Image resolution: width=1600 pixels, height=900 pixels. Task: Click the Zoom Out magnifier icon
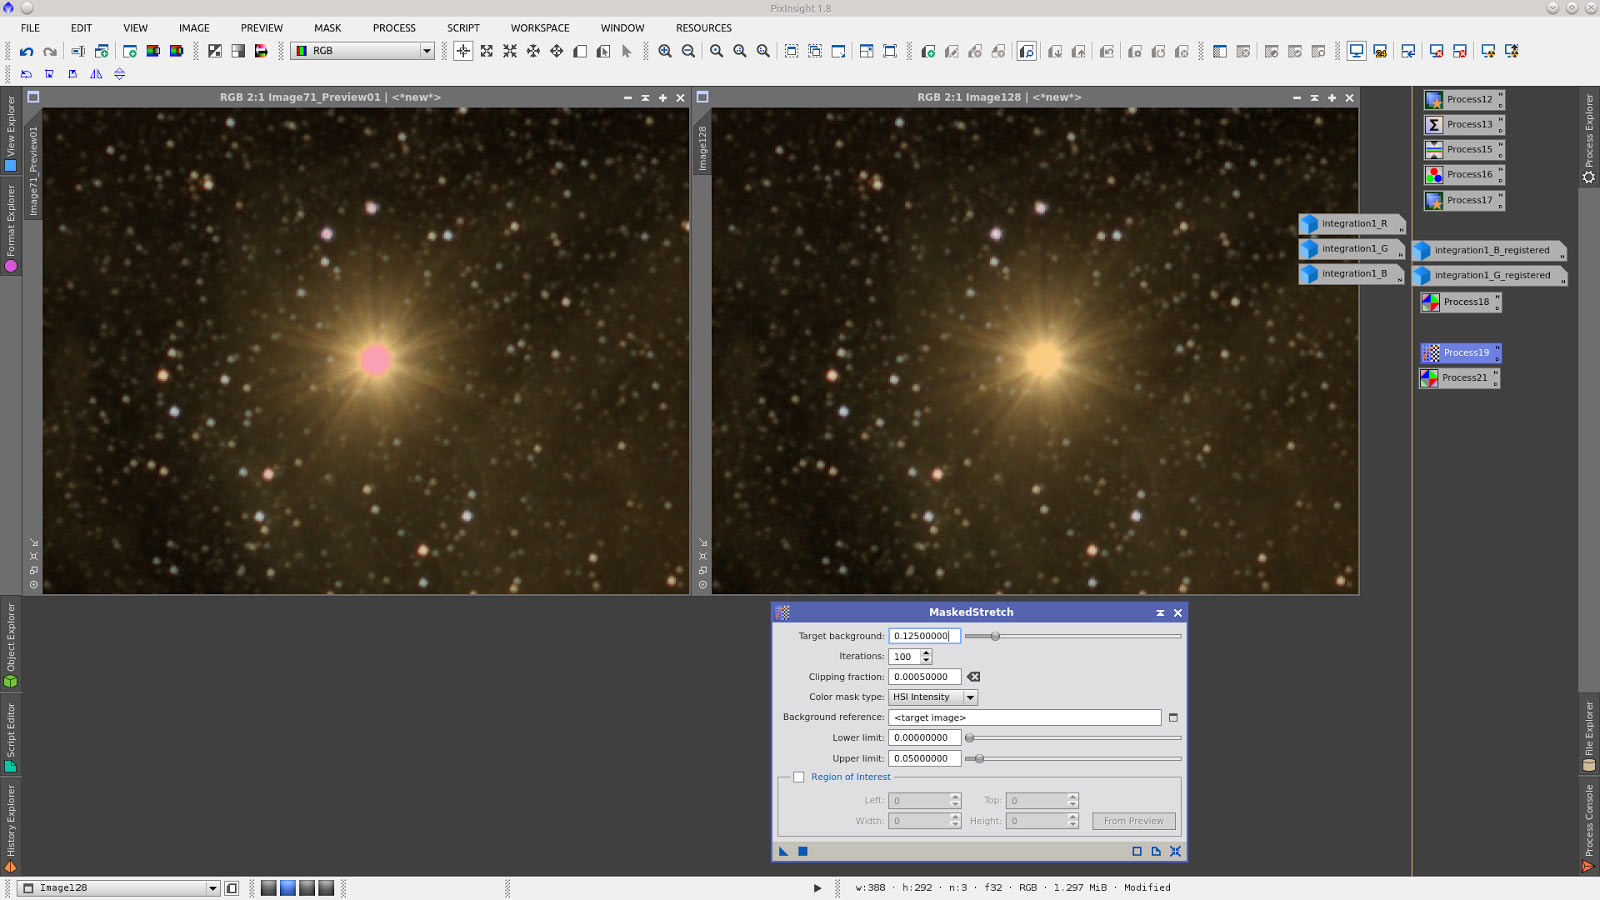pyautogui.click(x=688, y=51)
